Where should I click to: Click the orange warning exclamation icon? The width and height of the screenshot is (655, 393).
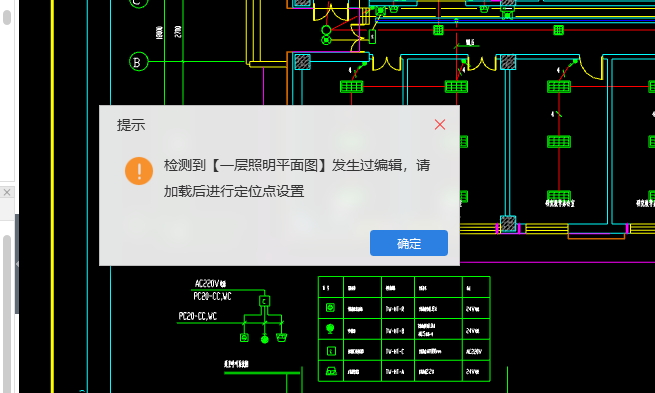pos(139,171)
